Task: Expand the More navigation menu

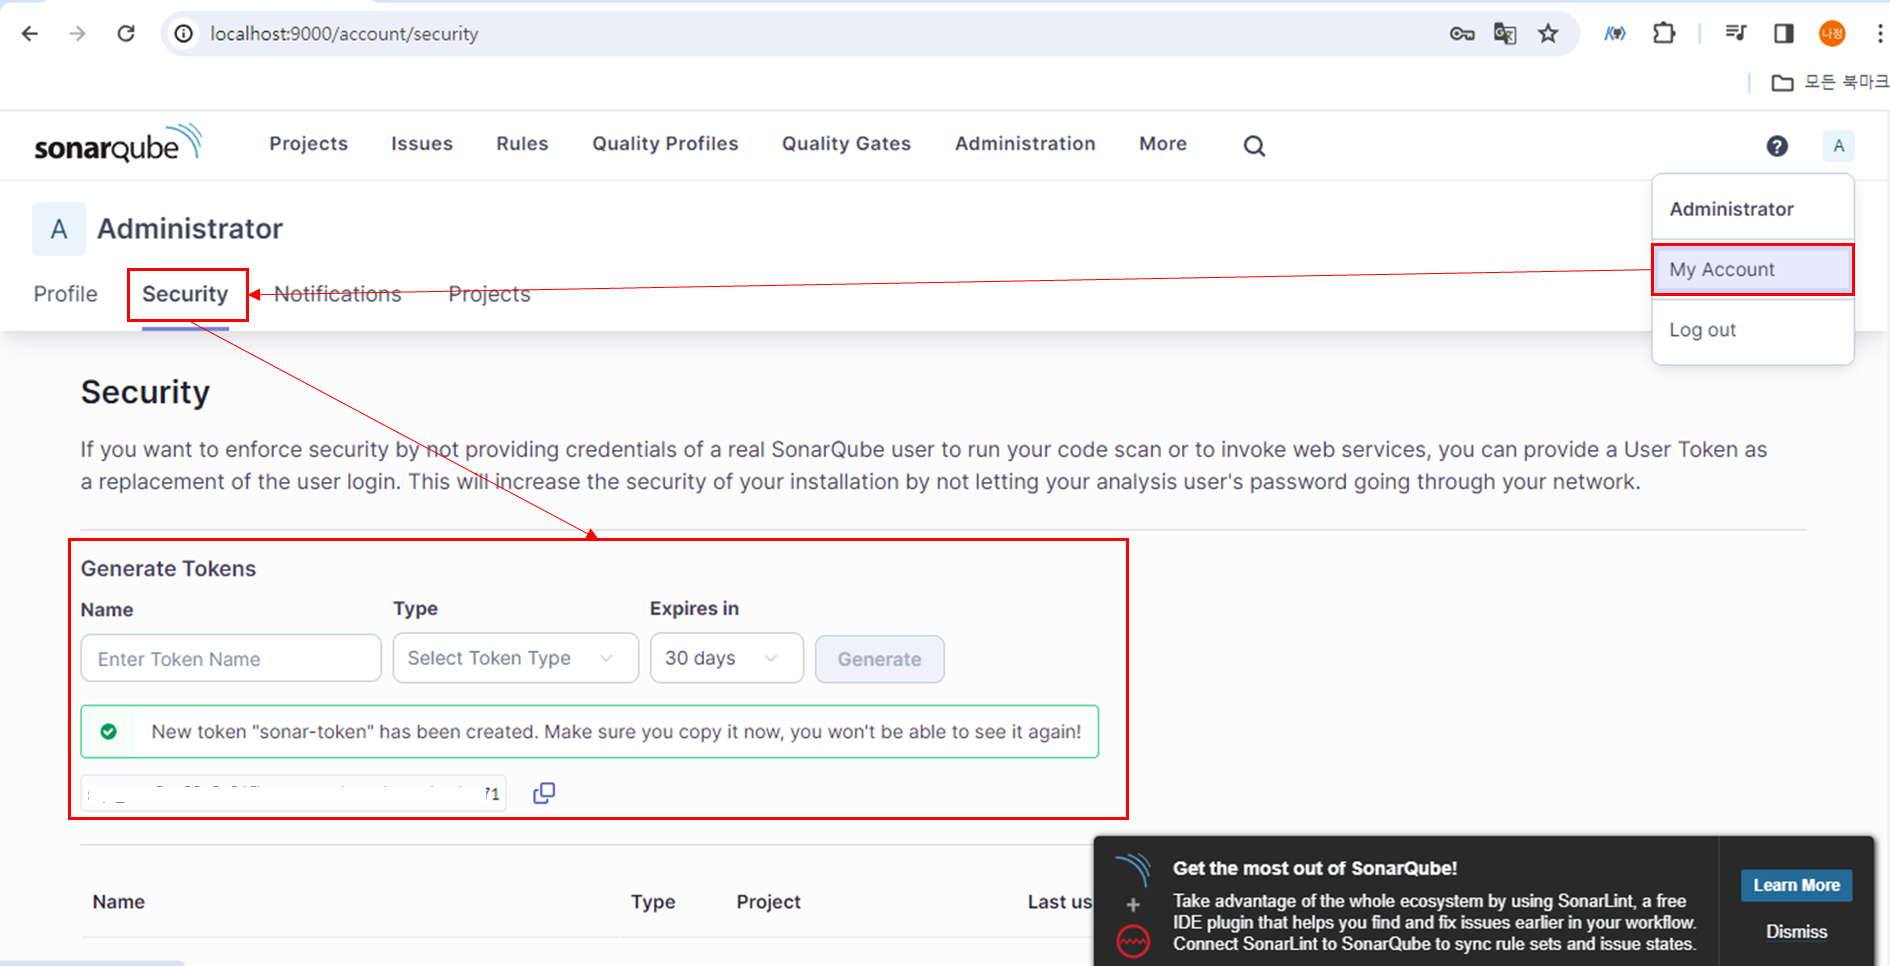Action: pyautogui.click(x=1163, y=144)
